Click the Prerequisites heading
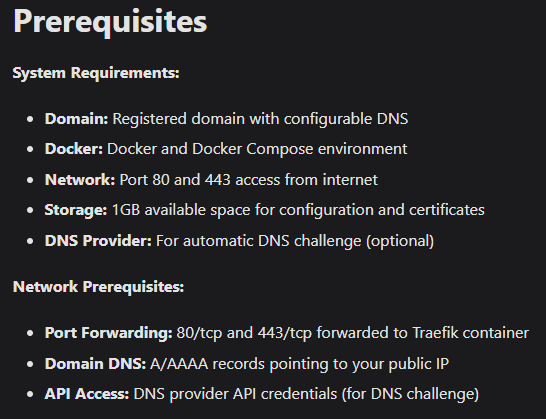The width and height of the screenshot is (546, 419). point(110,22)
